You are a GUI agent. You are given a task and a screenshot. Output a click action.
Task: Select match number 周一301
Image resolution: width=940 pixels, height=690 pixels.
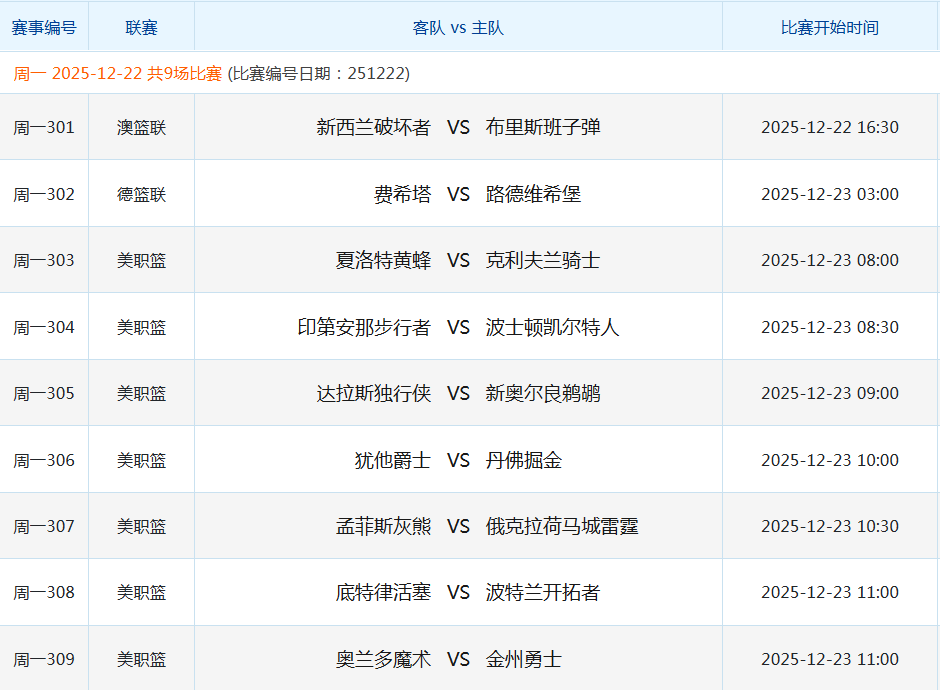point(44,127)
